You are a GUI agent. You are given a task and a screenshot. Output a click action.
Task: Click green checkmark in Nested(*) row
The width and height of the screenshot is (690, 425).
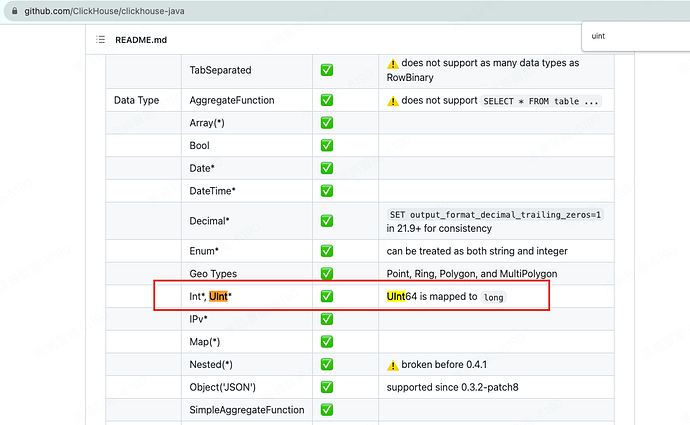327,364
